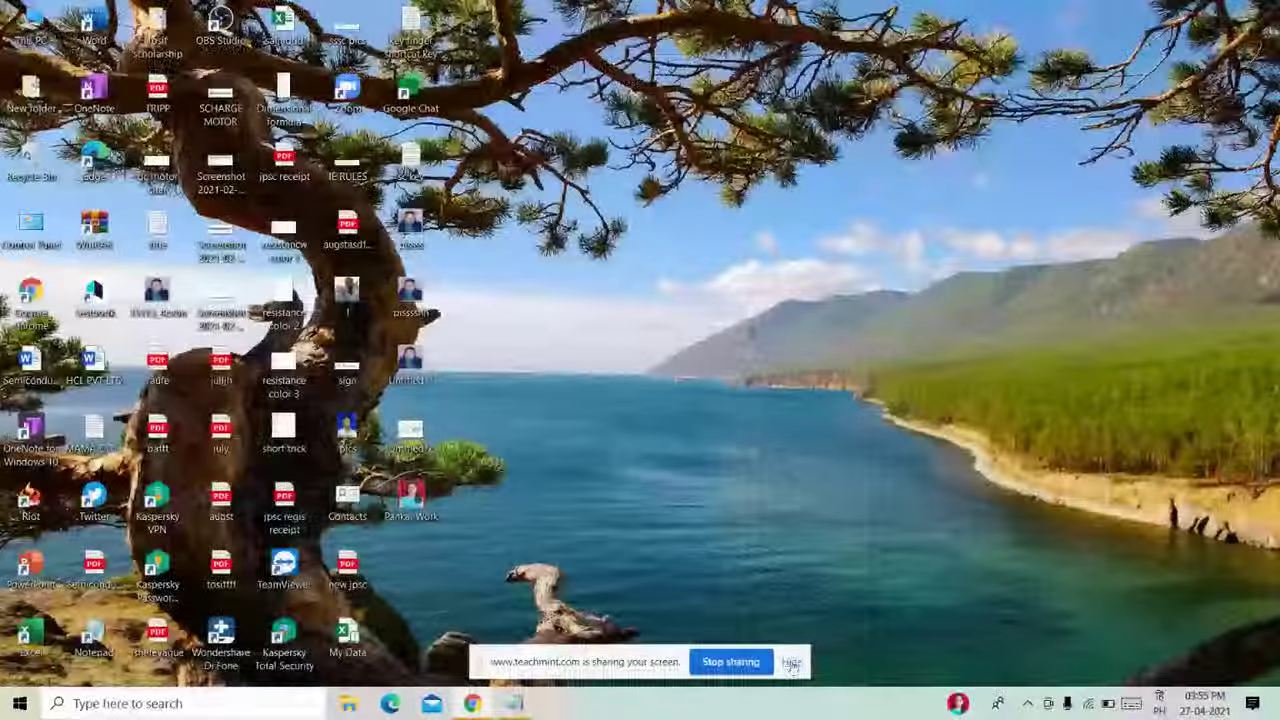Select the Kaspersky Total Security shortcut
1280x720 pixels.
(x=284, y=645)
